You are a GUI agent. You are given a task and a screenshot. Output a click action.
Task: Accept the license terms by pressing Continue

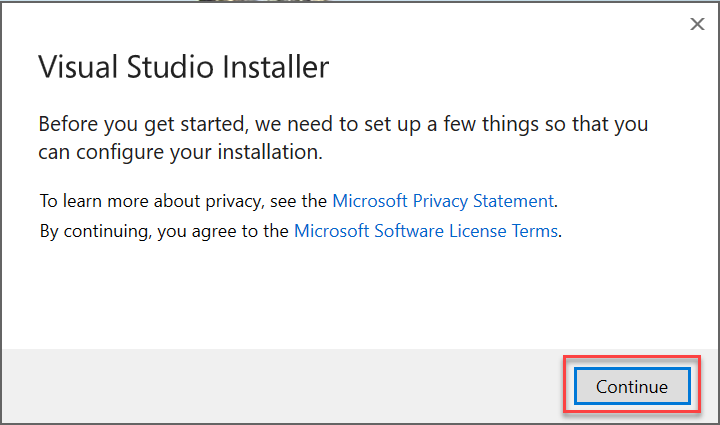632,386
